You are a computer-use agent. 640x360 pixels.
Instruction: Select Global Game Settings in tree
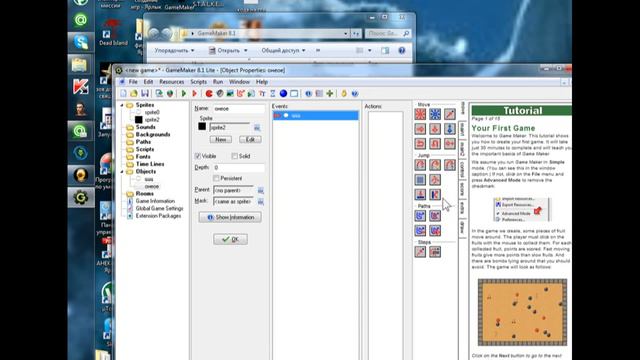[x=159, y=209]
